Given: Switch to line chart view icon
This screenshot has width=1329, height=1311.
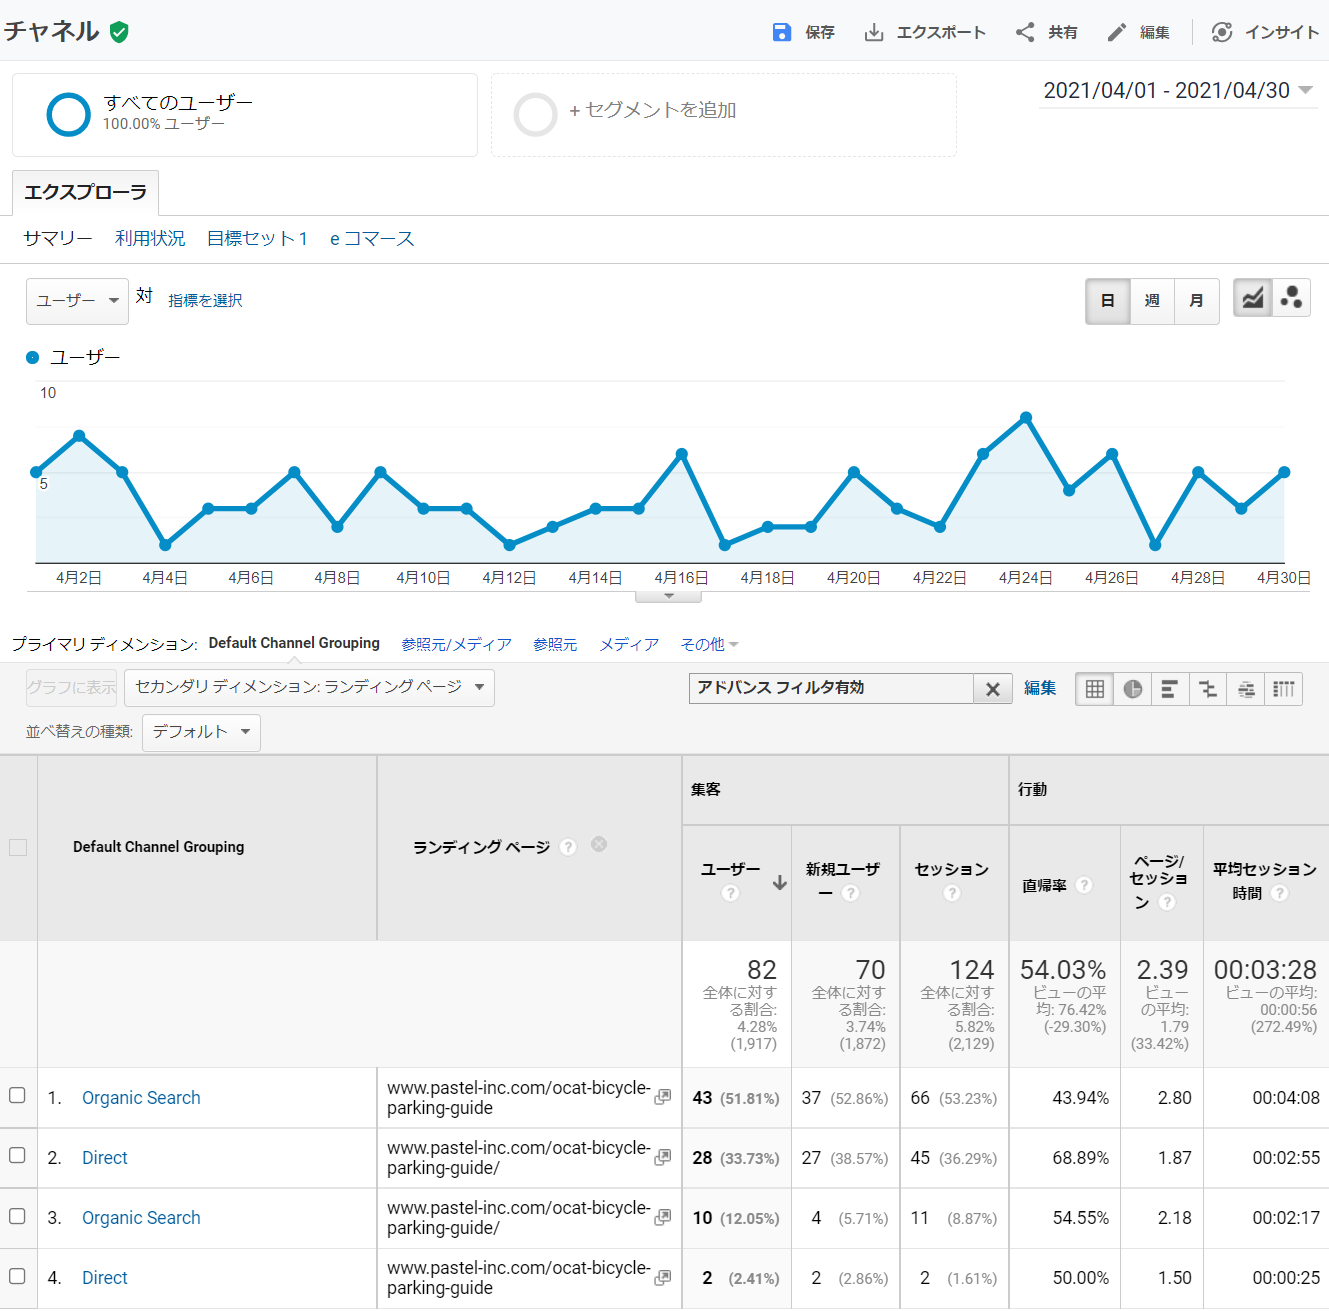Looking at the screenshot, I should [1253, 298].
